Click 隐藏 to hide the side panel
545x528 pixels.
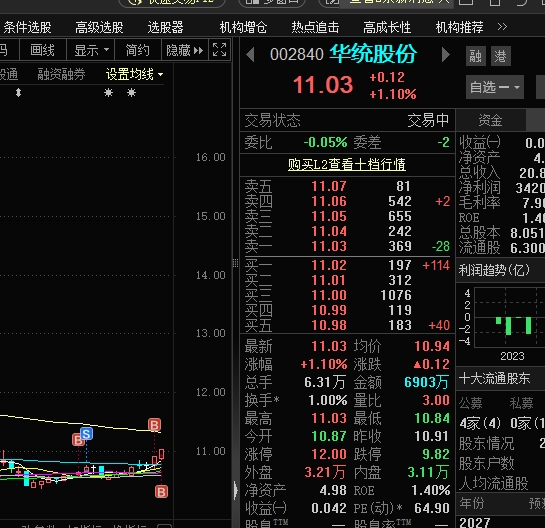(185, 50)
